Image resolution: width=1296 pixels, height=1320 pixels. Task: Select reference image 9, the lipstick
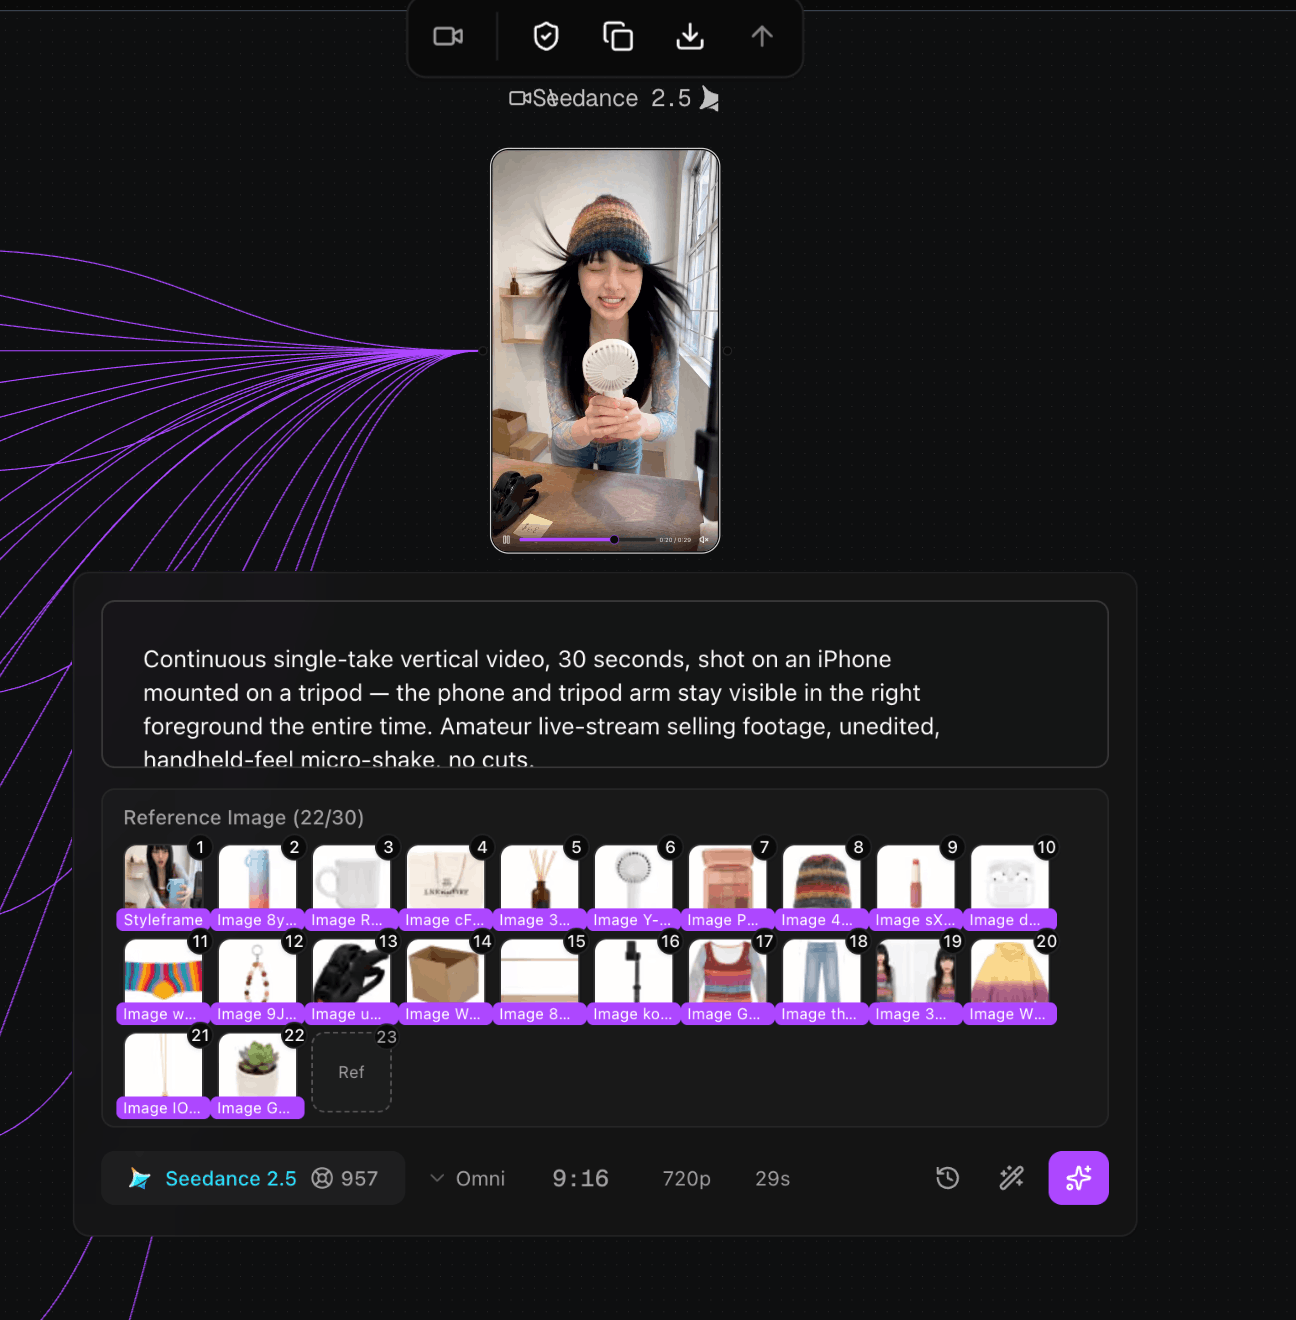tap(915, 886)
